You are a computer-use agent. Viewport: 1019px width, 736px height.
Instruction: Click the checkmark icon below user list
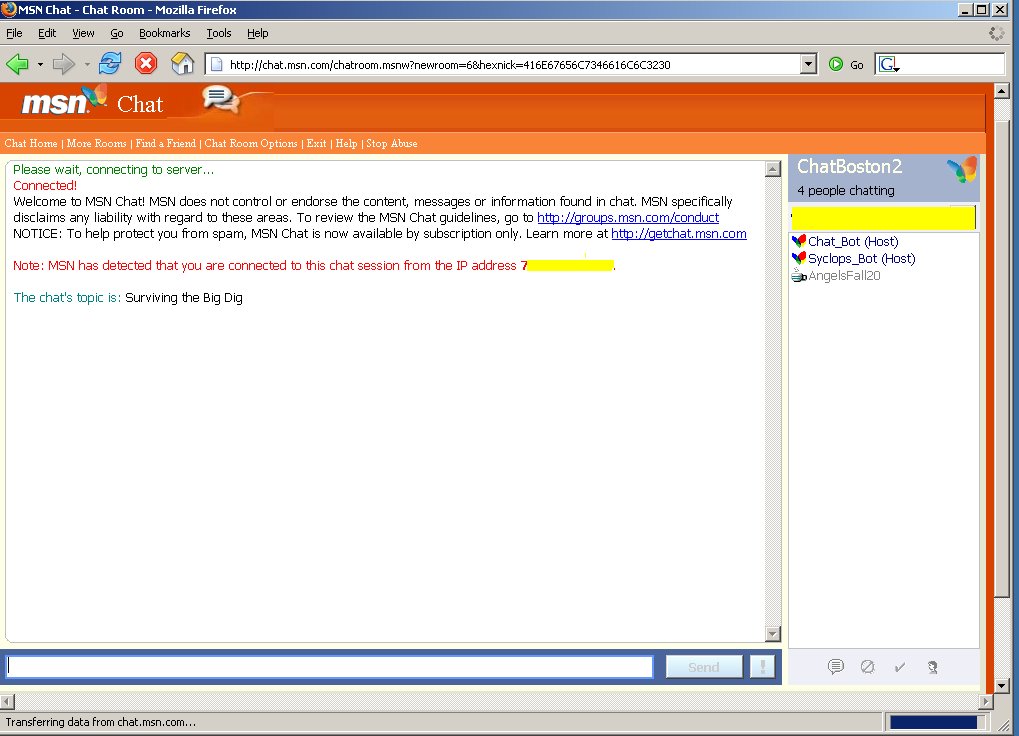click(x=900, y=667)
